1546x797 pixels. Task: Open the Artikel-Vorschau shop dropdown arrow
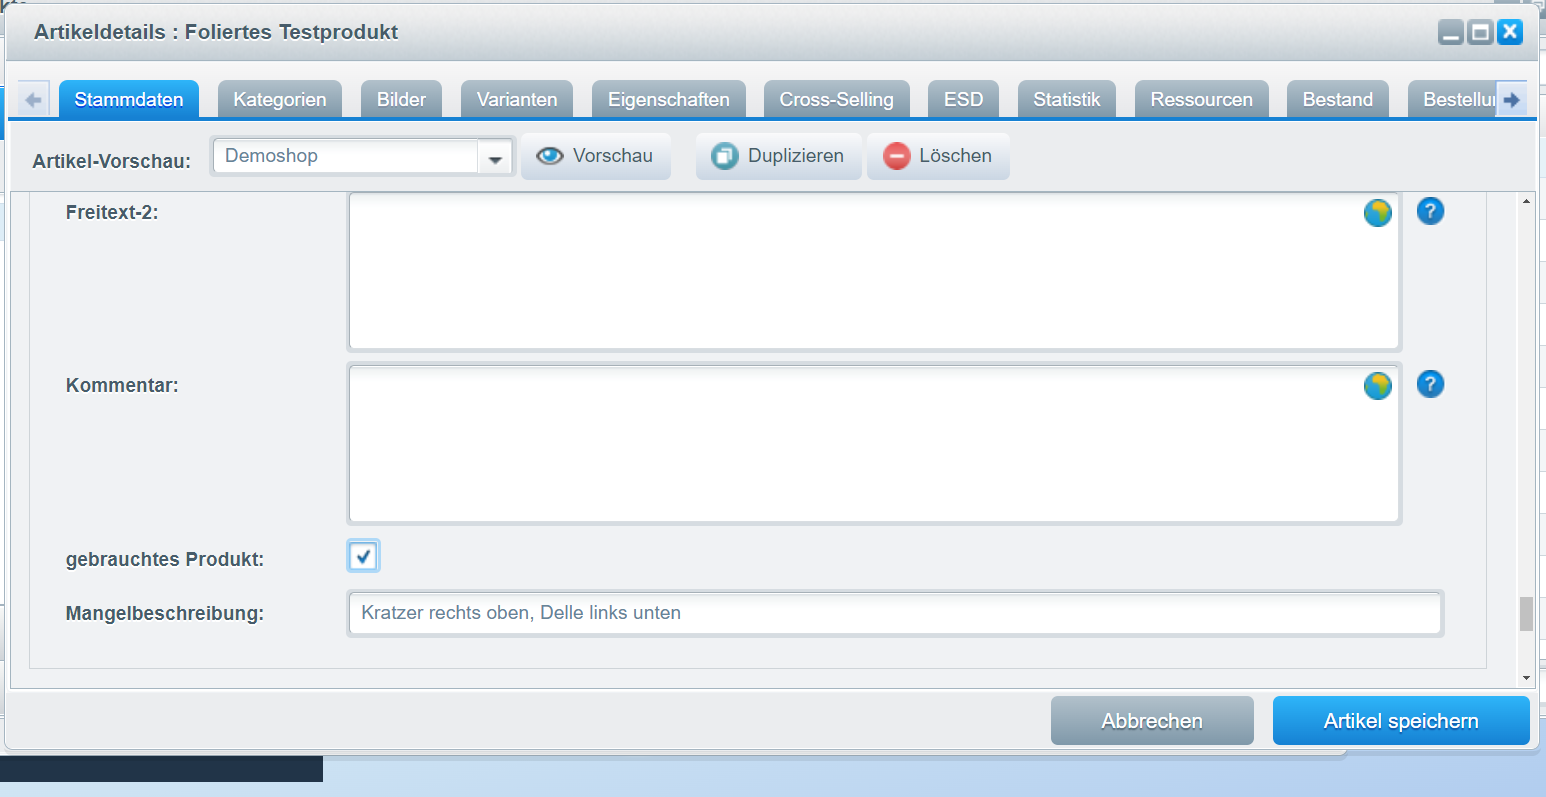point(495,158)
